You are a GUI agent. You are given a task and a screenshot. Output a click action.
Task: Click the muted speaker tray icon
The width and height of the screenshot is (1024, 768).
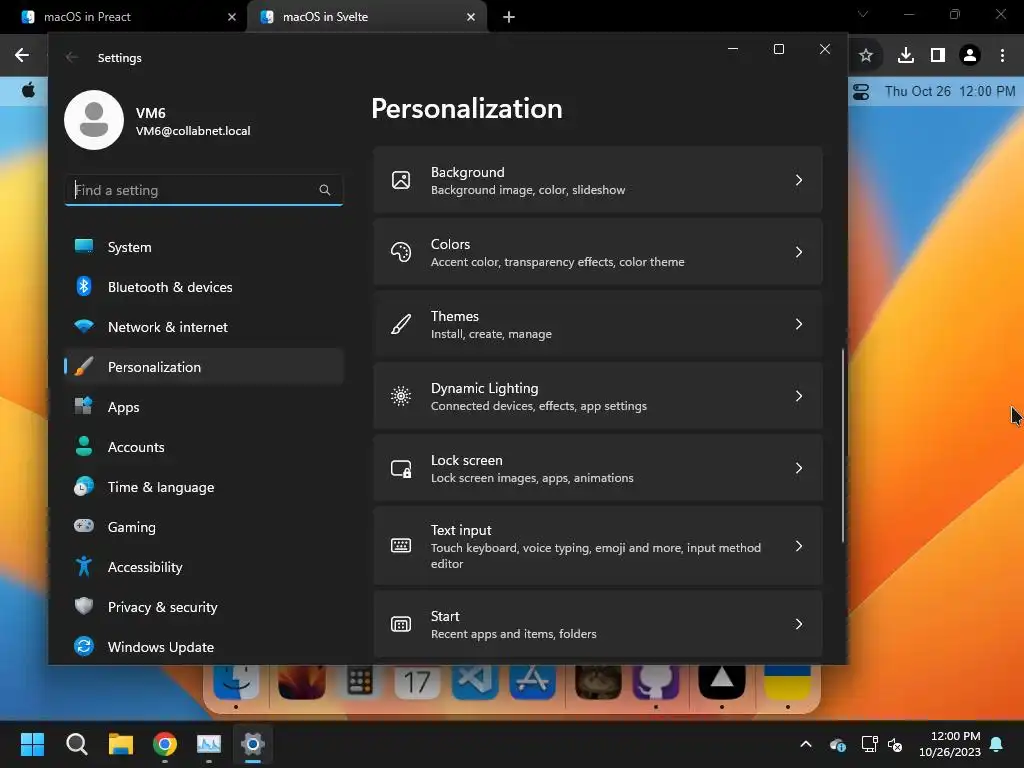pyautogui.click(x=895, y=744)
